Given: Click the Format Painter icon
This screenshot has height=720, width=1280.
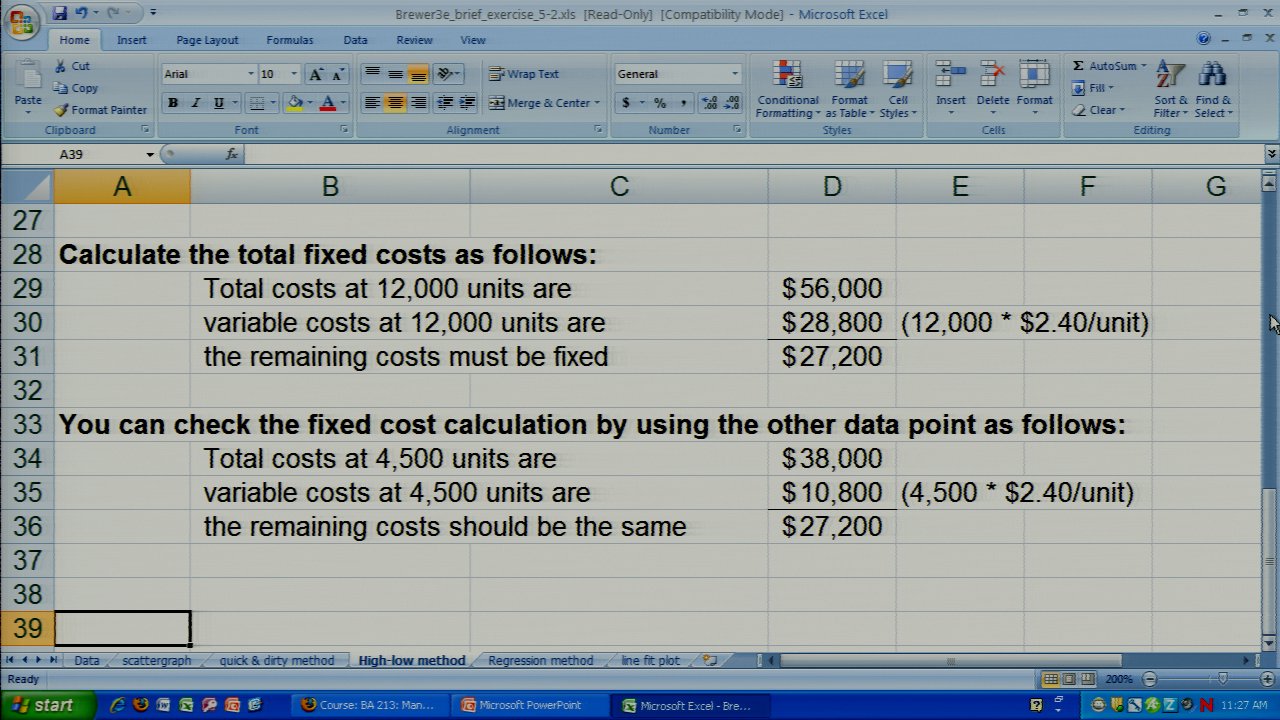Looking at the screenshot, I should coord(62,110).
